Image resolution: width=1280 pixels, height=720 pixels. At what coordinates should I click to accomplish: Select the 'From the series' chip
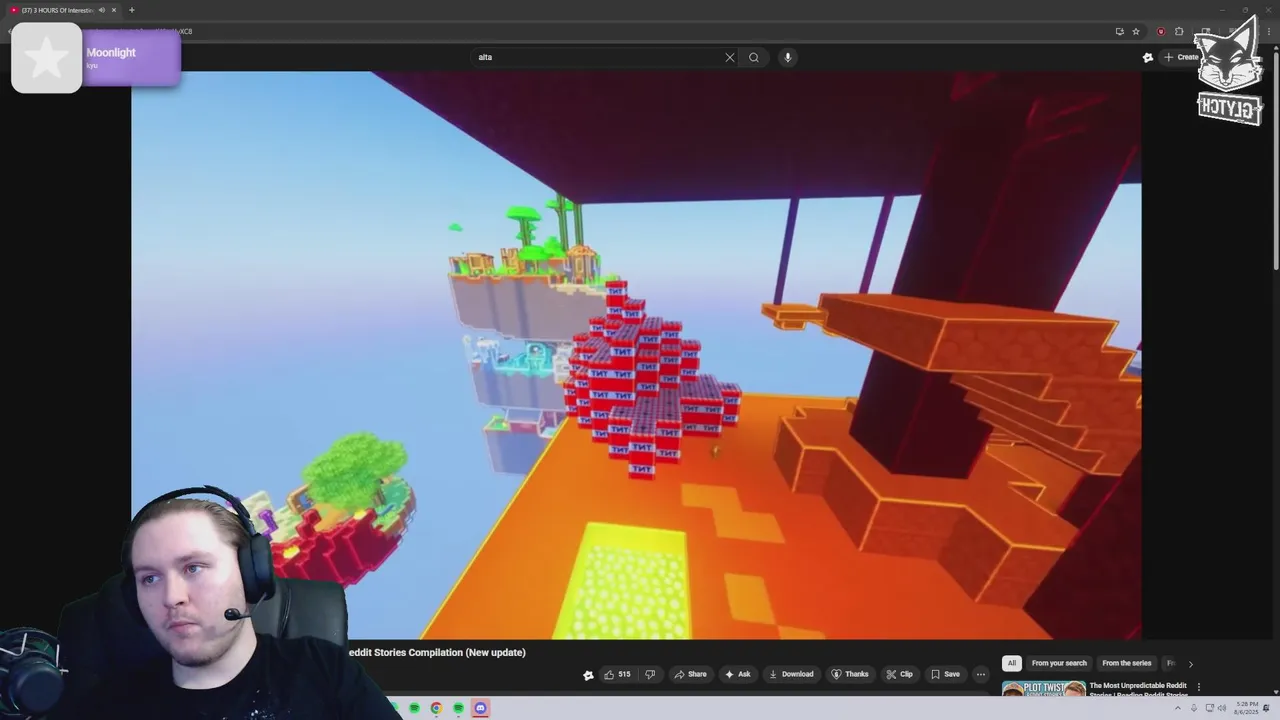click(x=1126, y=663)
